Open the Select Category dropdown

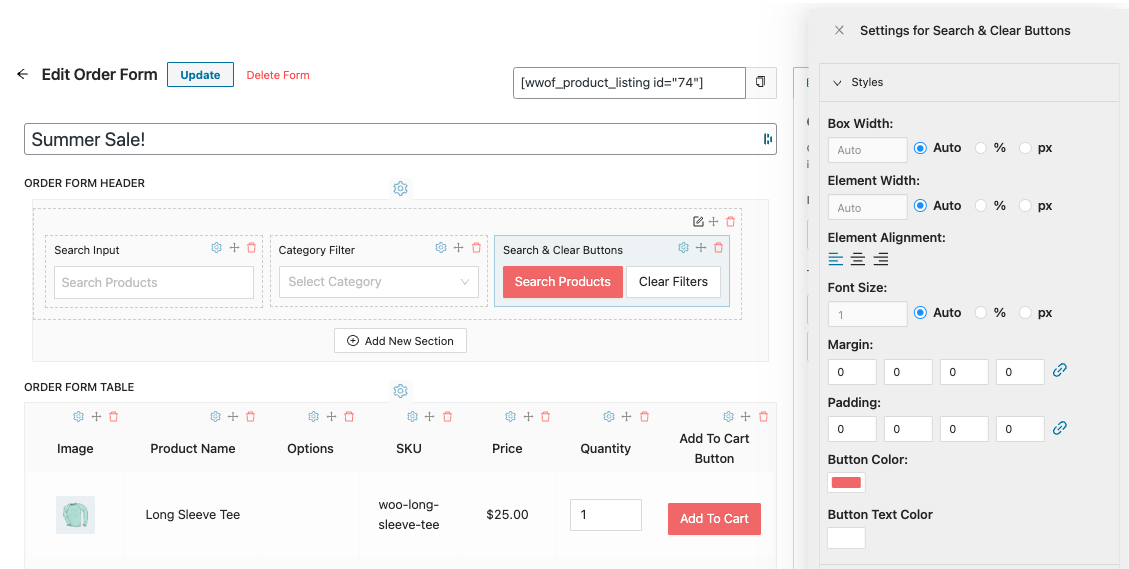379,282
